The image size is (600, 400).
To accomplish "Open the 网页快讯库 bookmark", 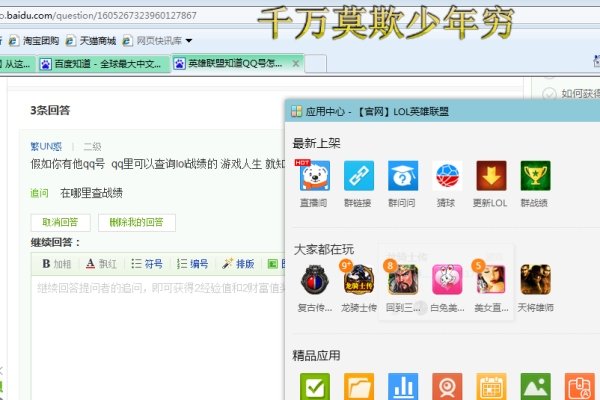I will (x=152, y=41).
